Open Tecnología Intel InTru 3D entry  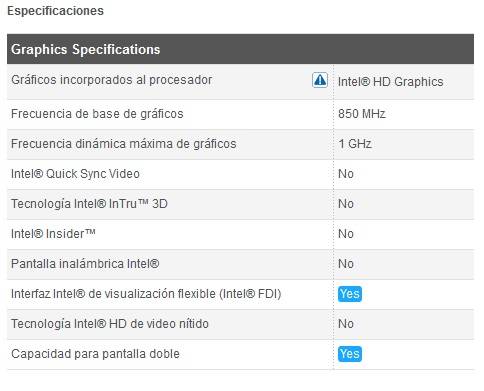pos(89,204)
